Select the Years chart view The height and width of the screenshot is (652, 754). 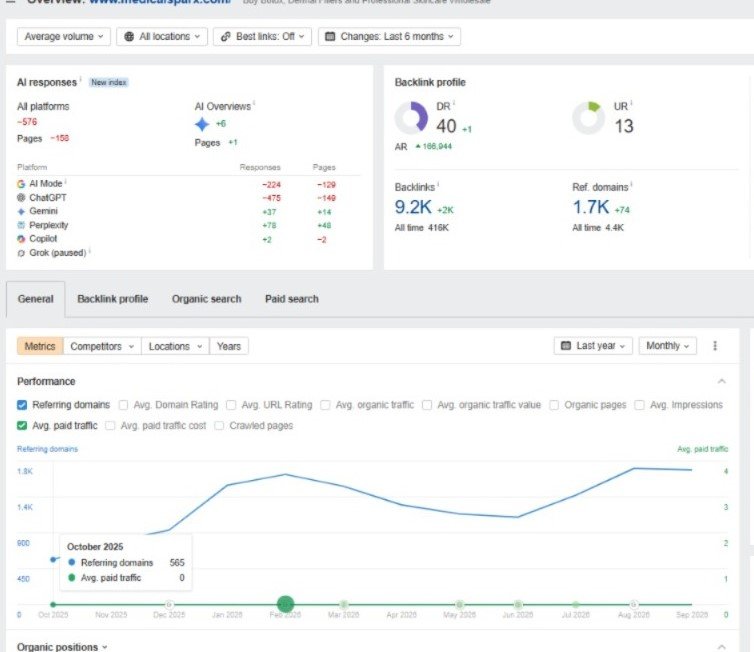(x=229, y=346)
